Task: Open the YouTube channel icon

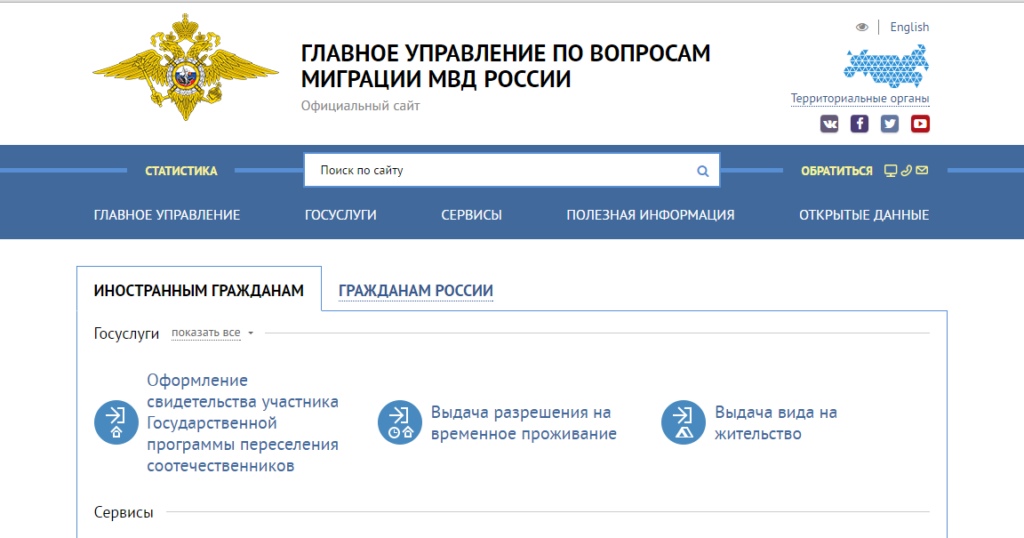Action: click(920, 123)
